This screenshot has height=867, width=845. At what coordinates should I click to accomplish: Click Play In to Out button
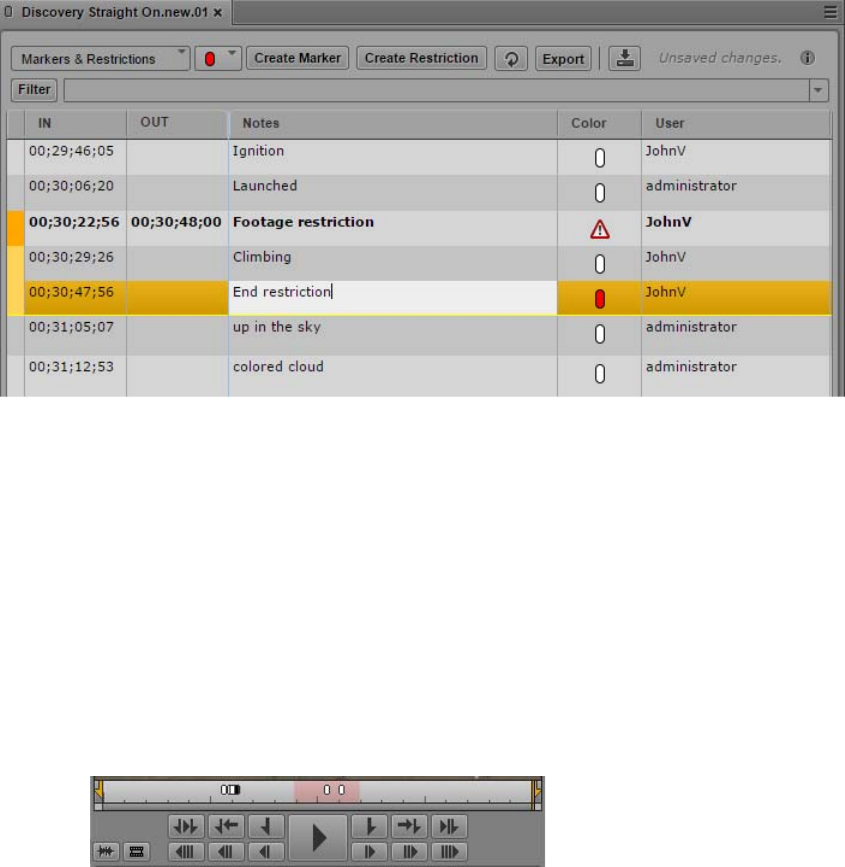pyautogui.click(x=186, y=826)
